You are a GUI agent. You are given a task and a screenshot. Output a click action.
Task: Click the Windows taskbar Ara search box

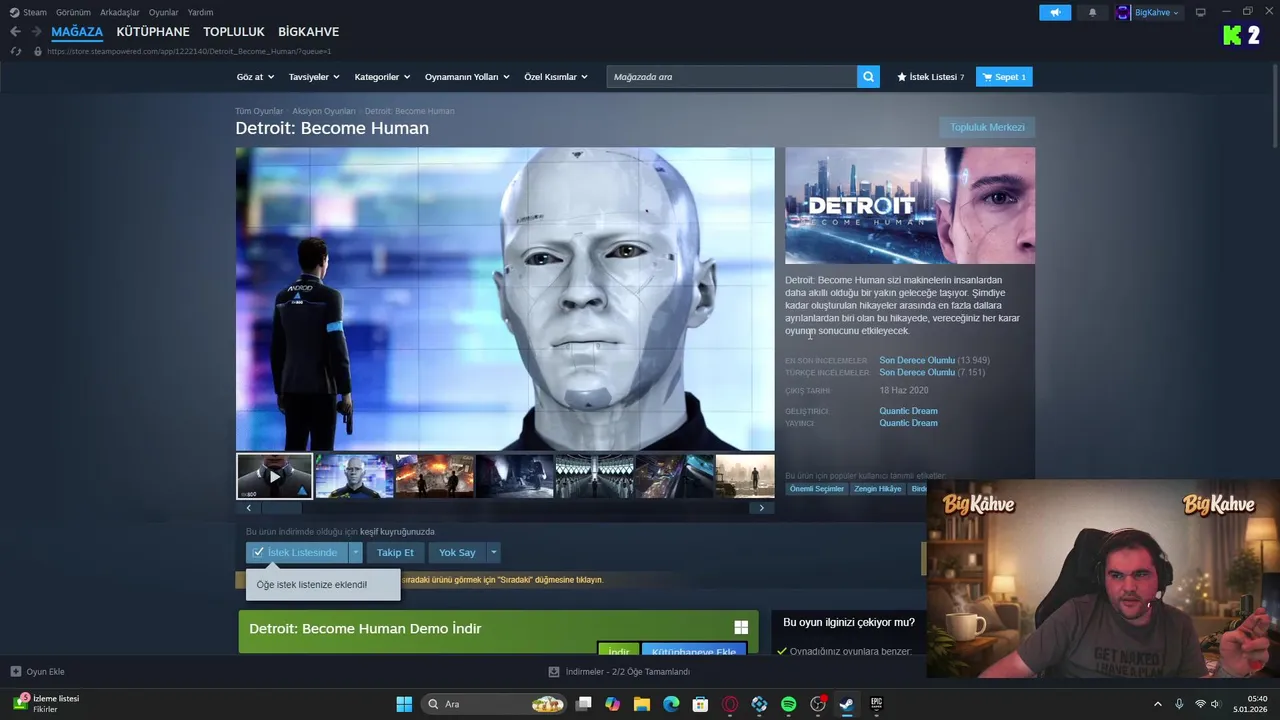tap(494, 704)
